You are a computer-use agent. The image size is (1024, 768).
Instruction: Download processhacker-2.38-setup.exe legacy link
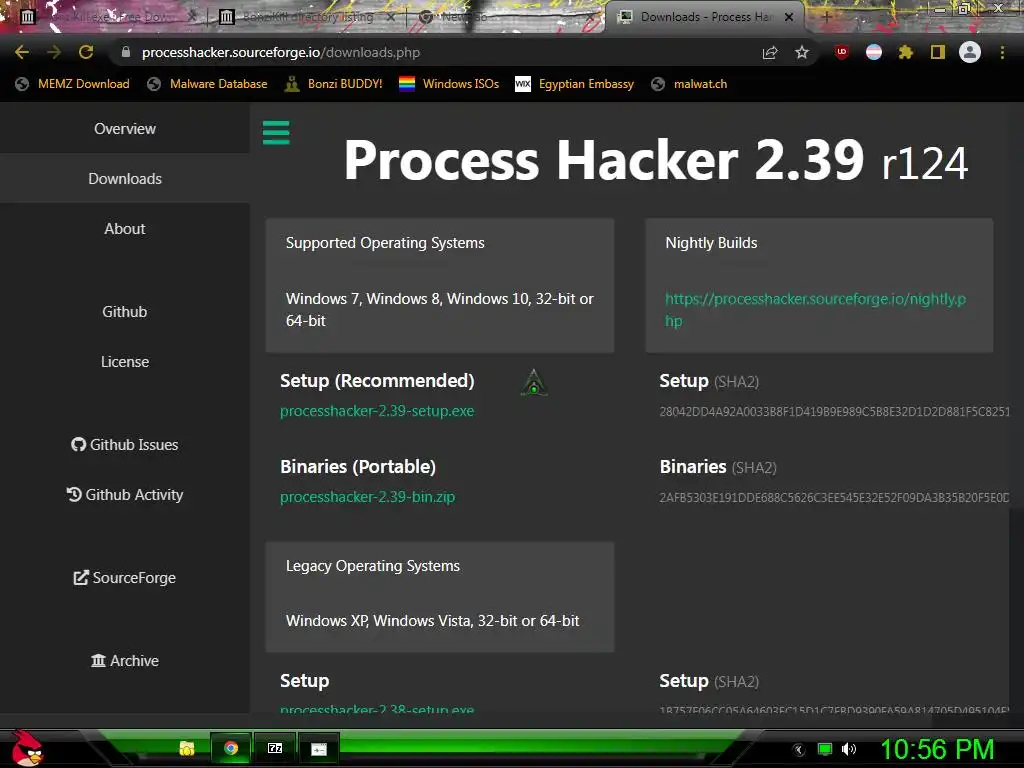tap(377, 708)
